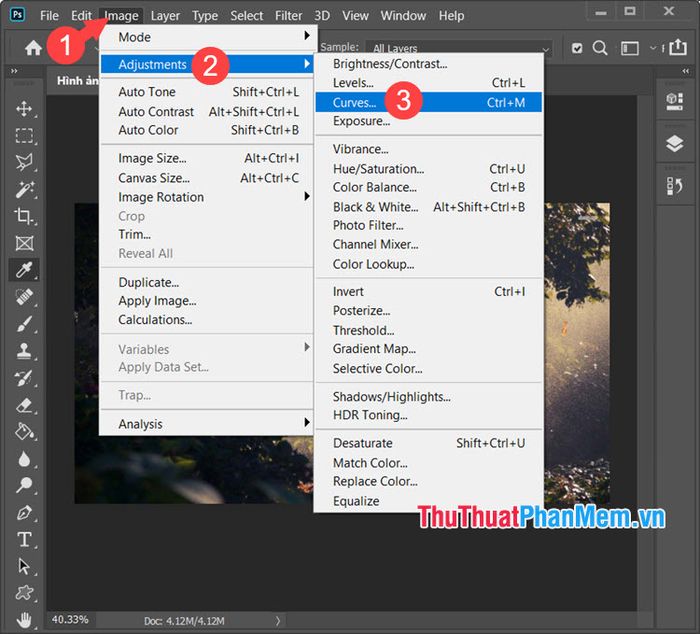
Task: Choose Brightness/Contrast adjustment
Action: [x=429, y=64]
